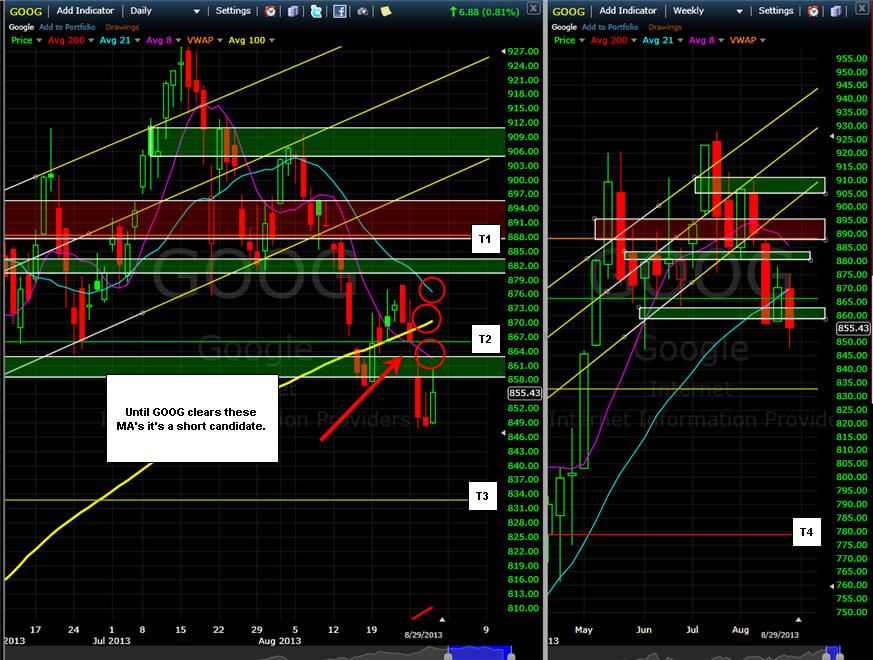The image size is (873, 660).
Task: Open the Weekly timeframe dropdown arrow
Action: (x=739, y=12)
